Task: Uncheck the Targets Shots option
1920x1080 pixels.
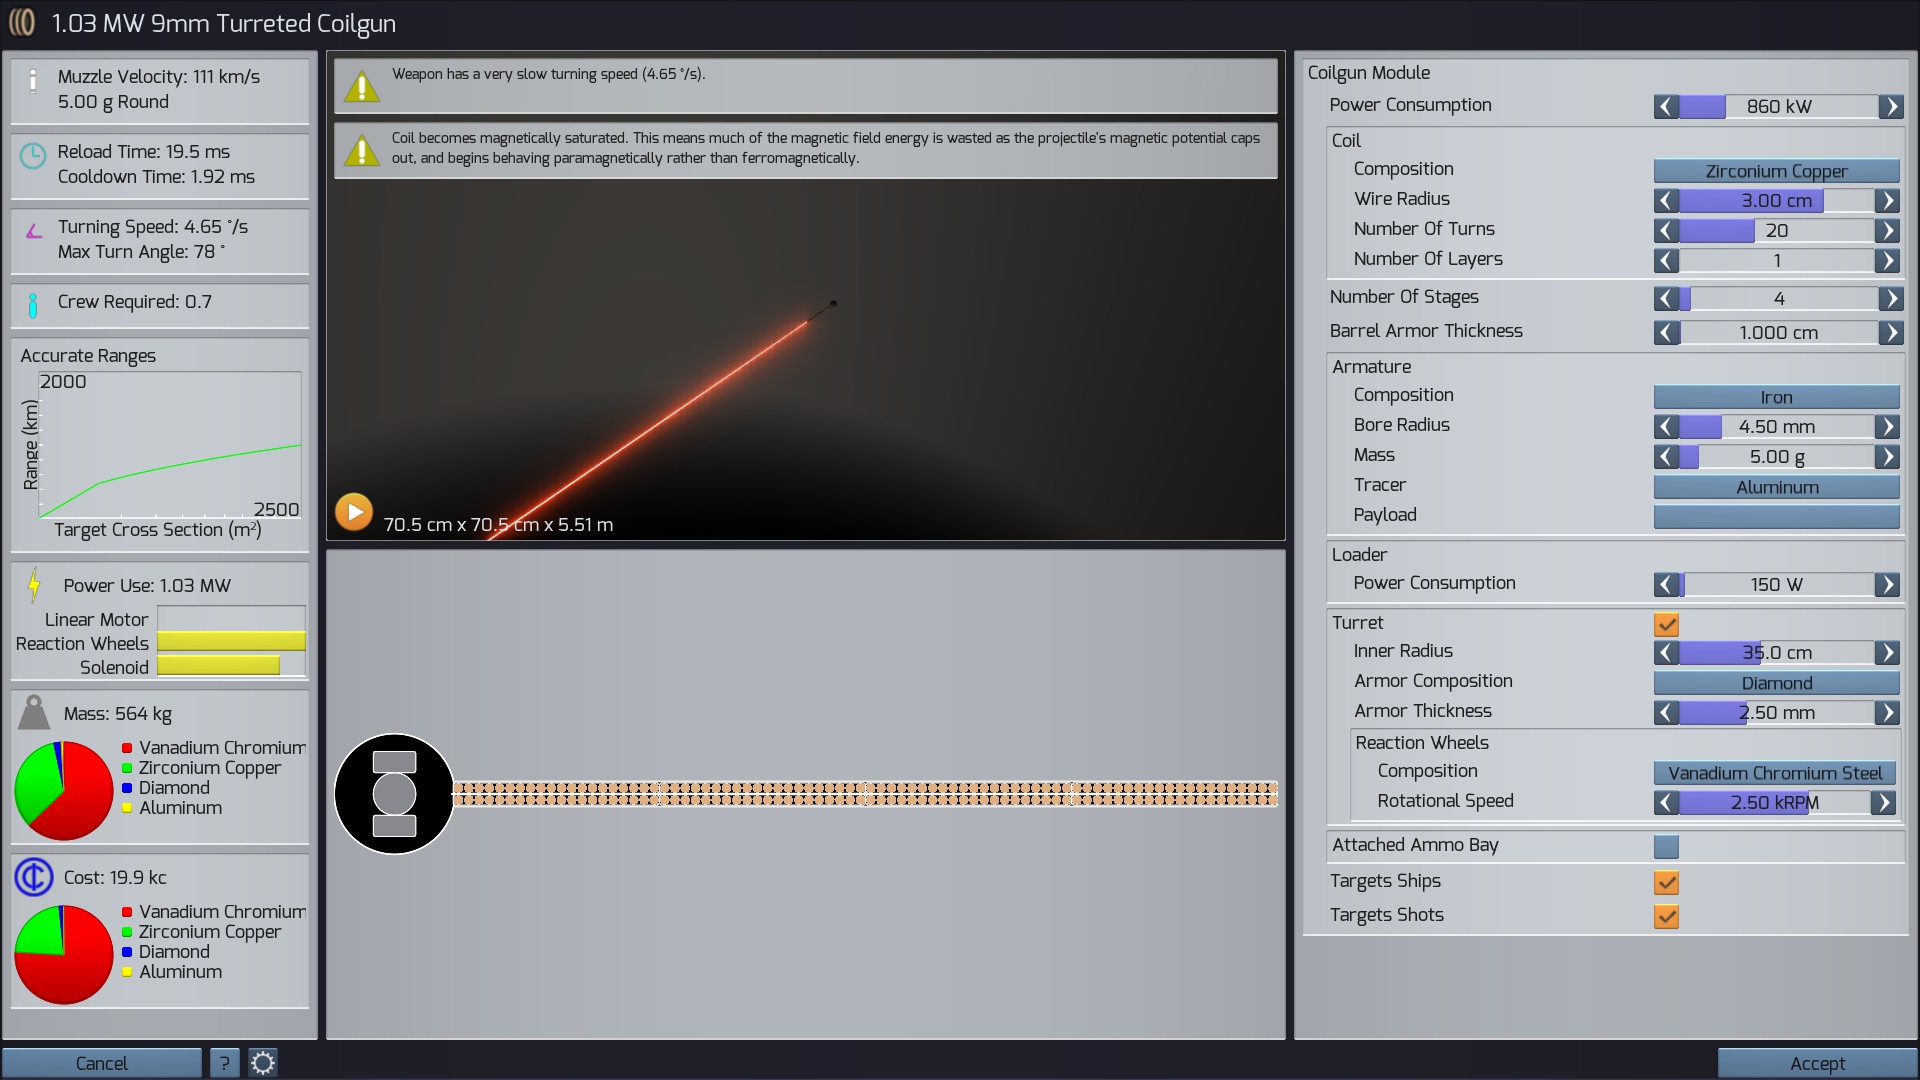Action: tap(1666, 916)
